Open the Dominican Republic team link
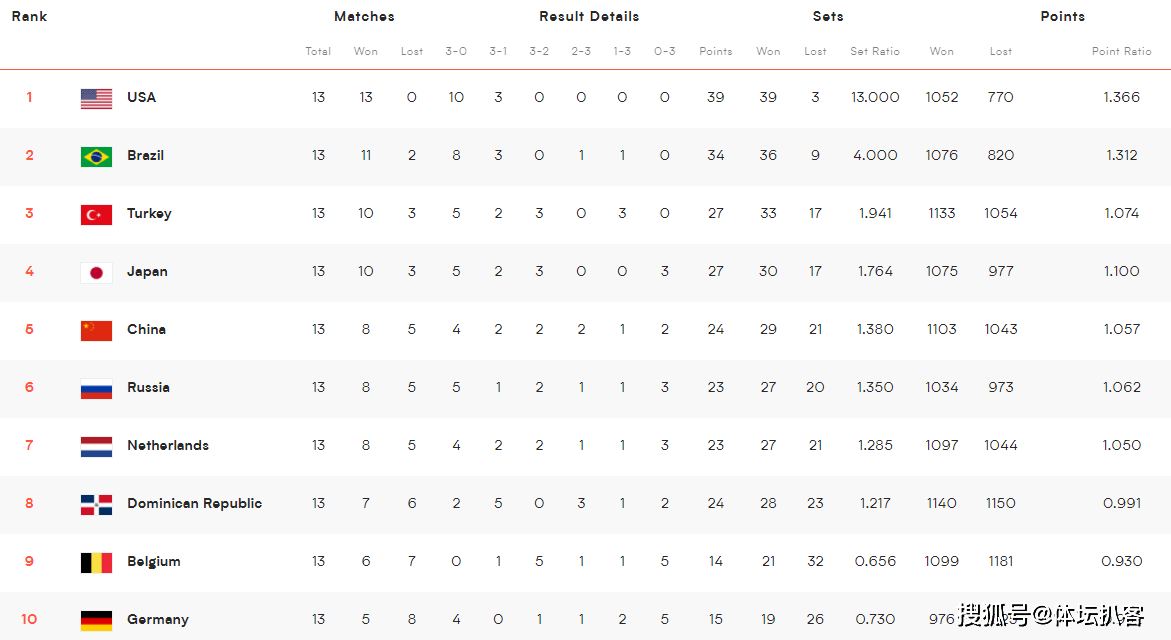This screenshot has width=1171, height=640. pos(194,503)
